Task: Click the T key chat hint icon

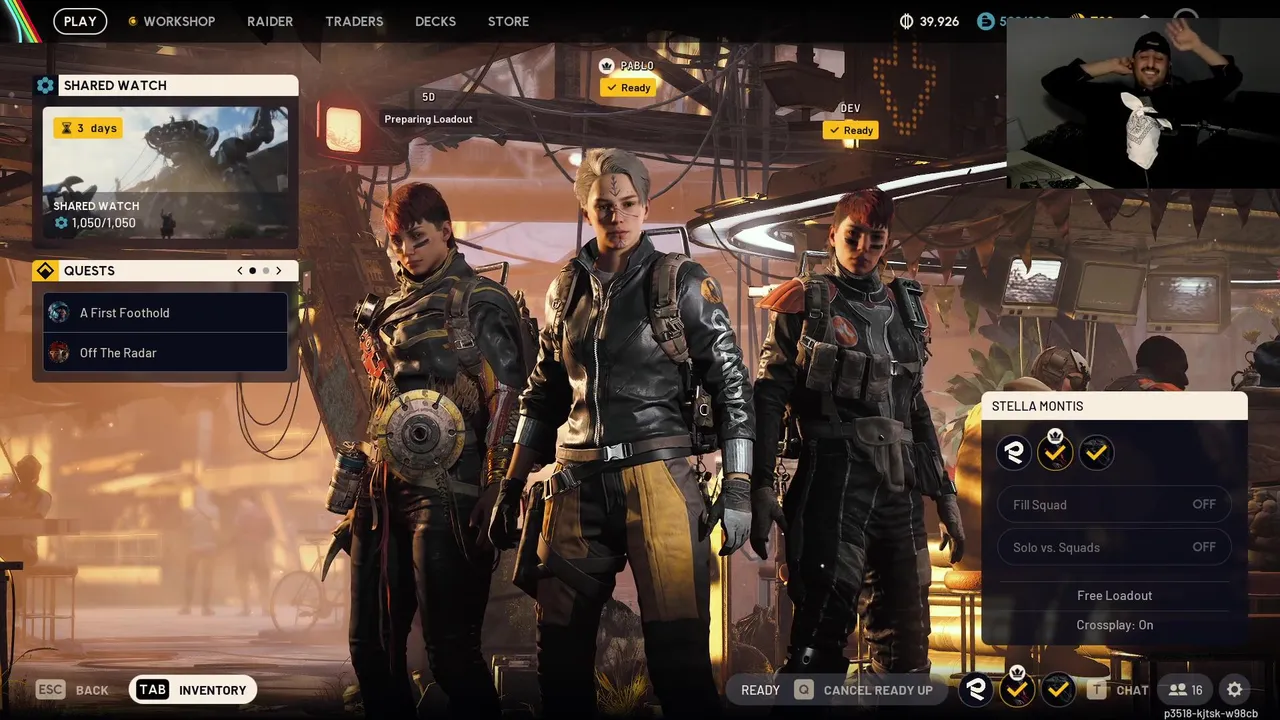Action: click(x=1097, y=690)
